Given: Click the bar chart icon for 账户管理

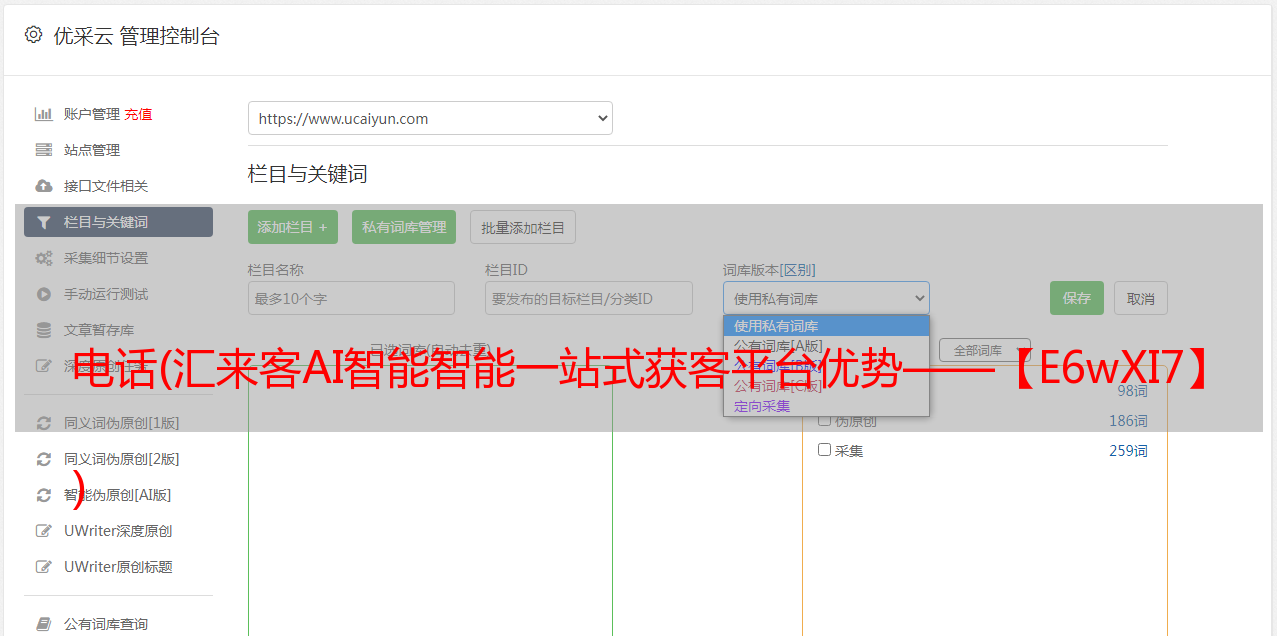Looking at the screenshot, I should click(x=43, y=114).
